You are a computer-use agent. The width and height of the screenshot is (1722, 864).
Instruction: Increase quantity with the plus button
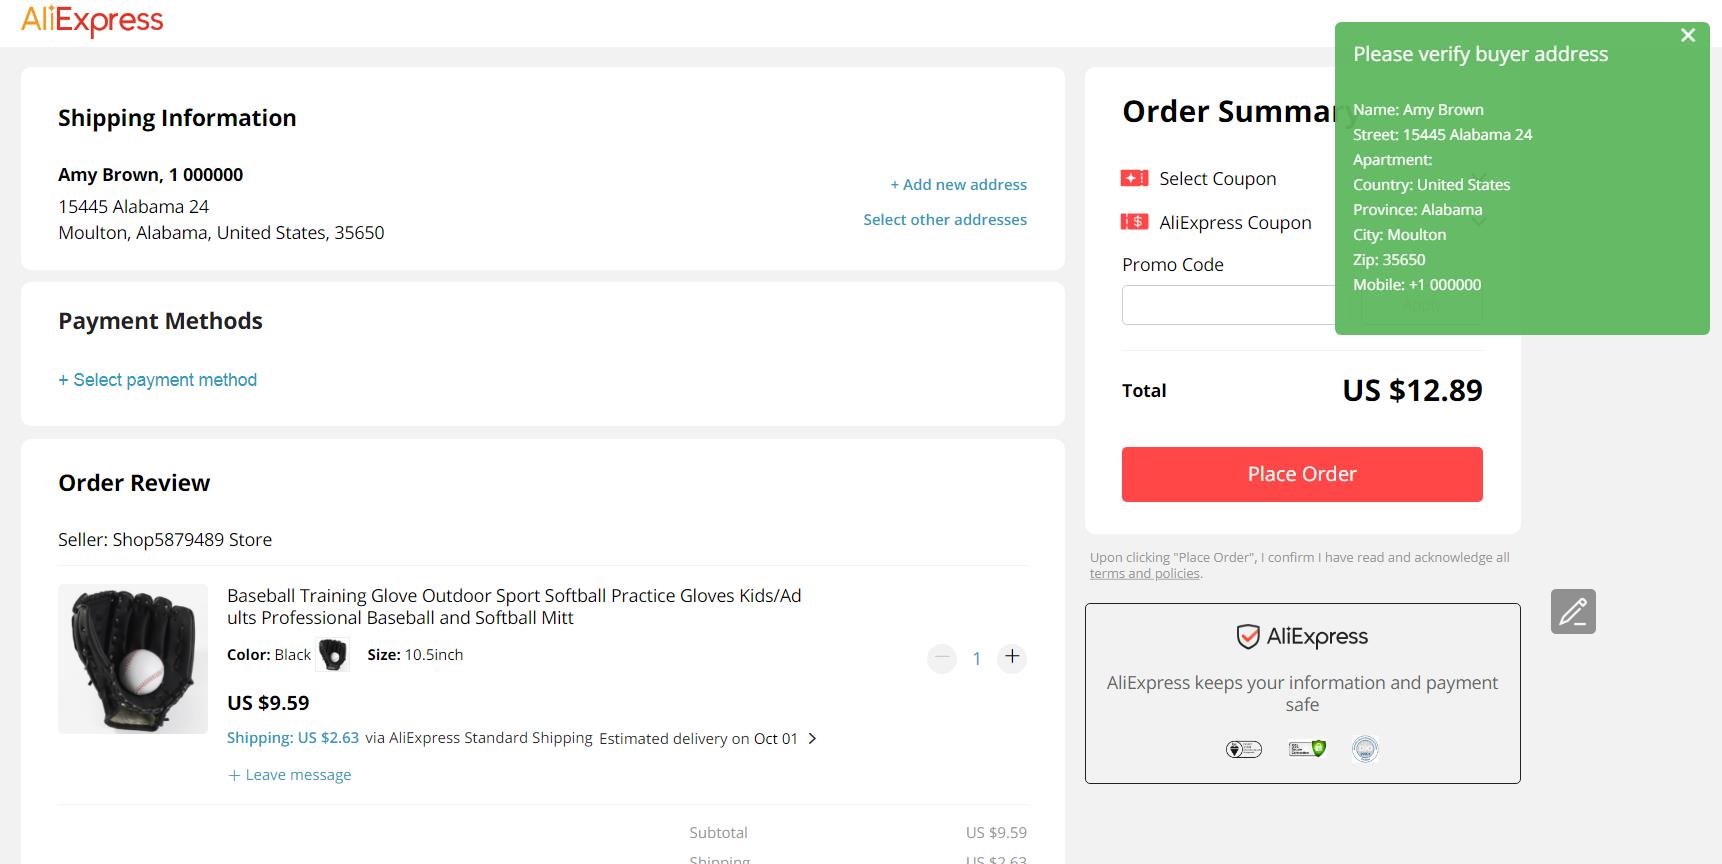click(1012, 657)
